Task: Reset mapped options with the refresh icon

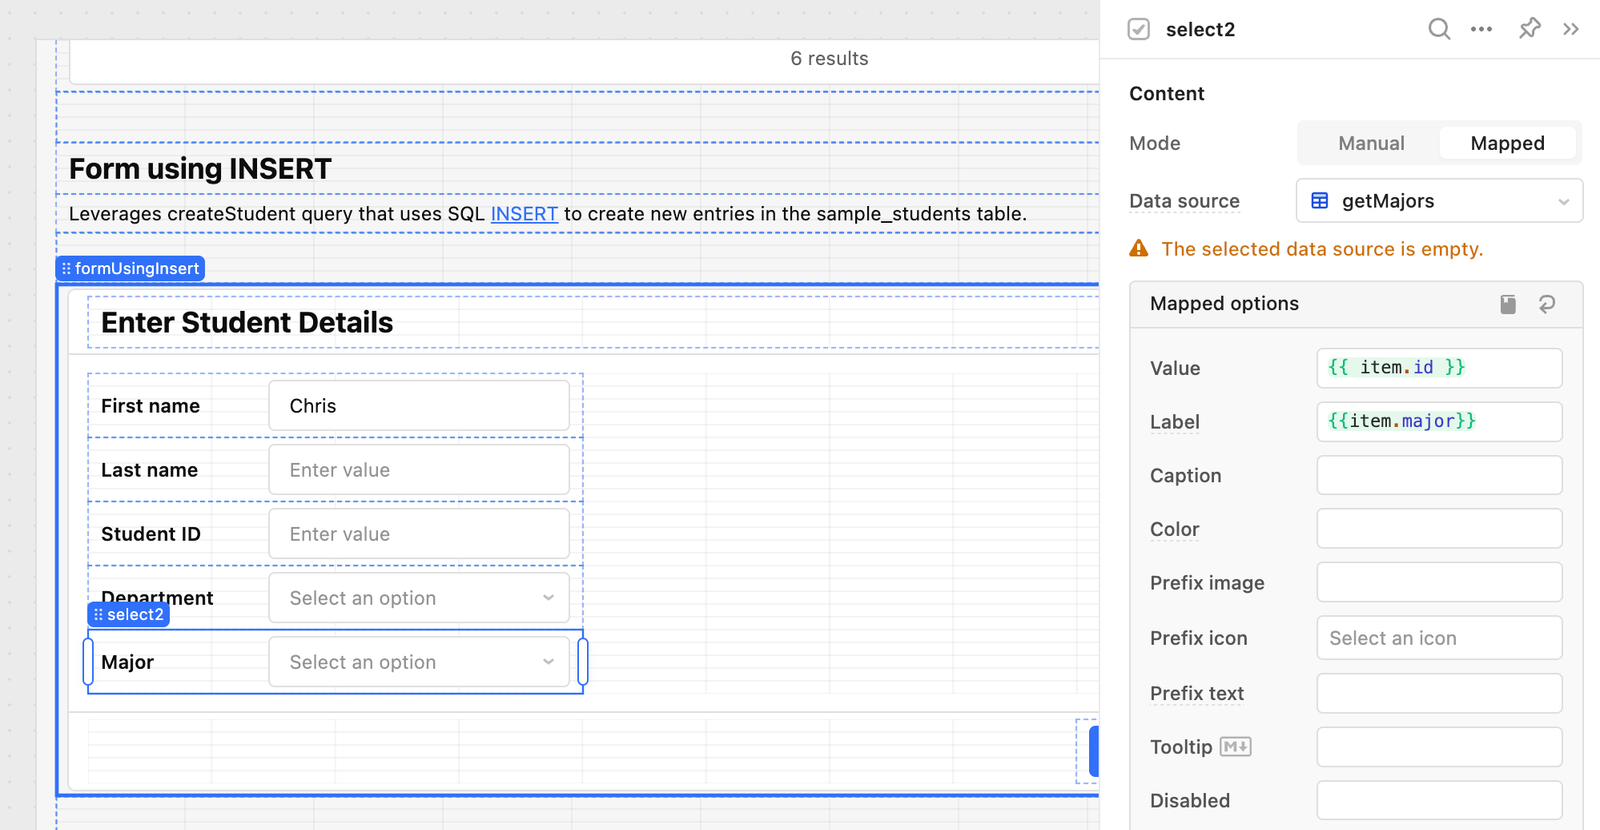Action: [x=1547, y=304]
